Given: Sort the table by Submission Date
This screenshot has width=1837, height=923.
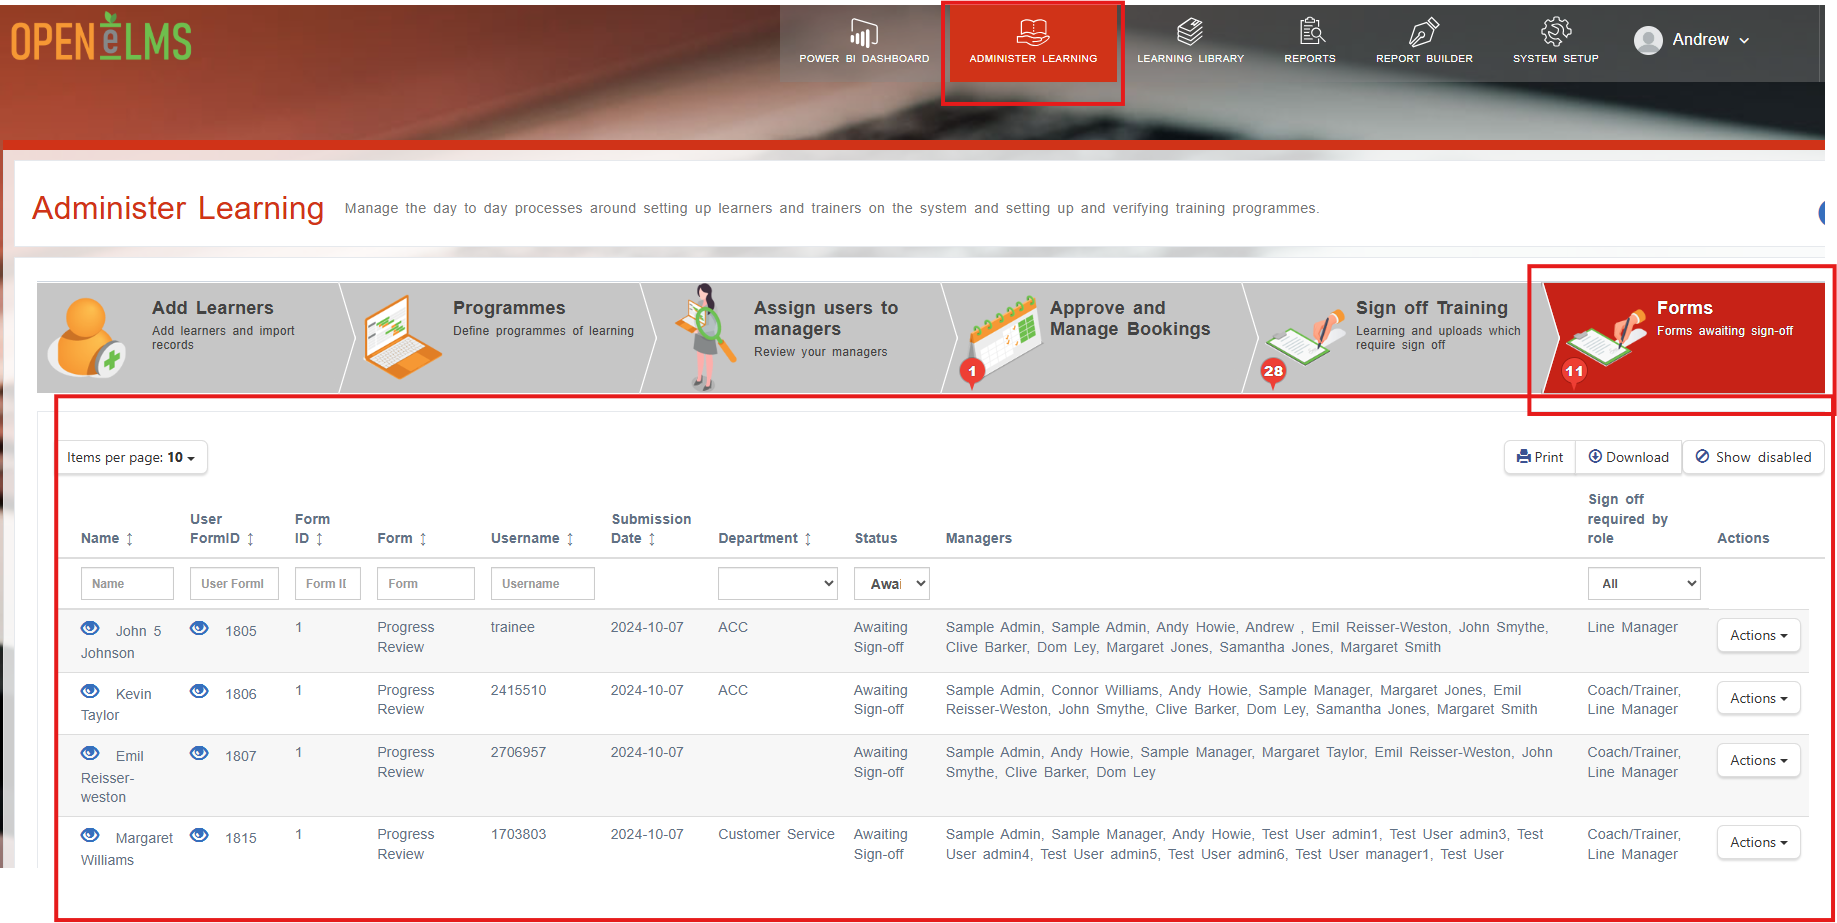Looking at the screenshot, I should [x=650, y=529].
